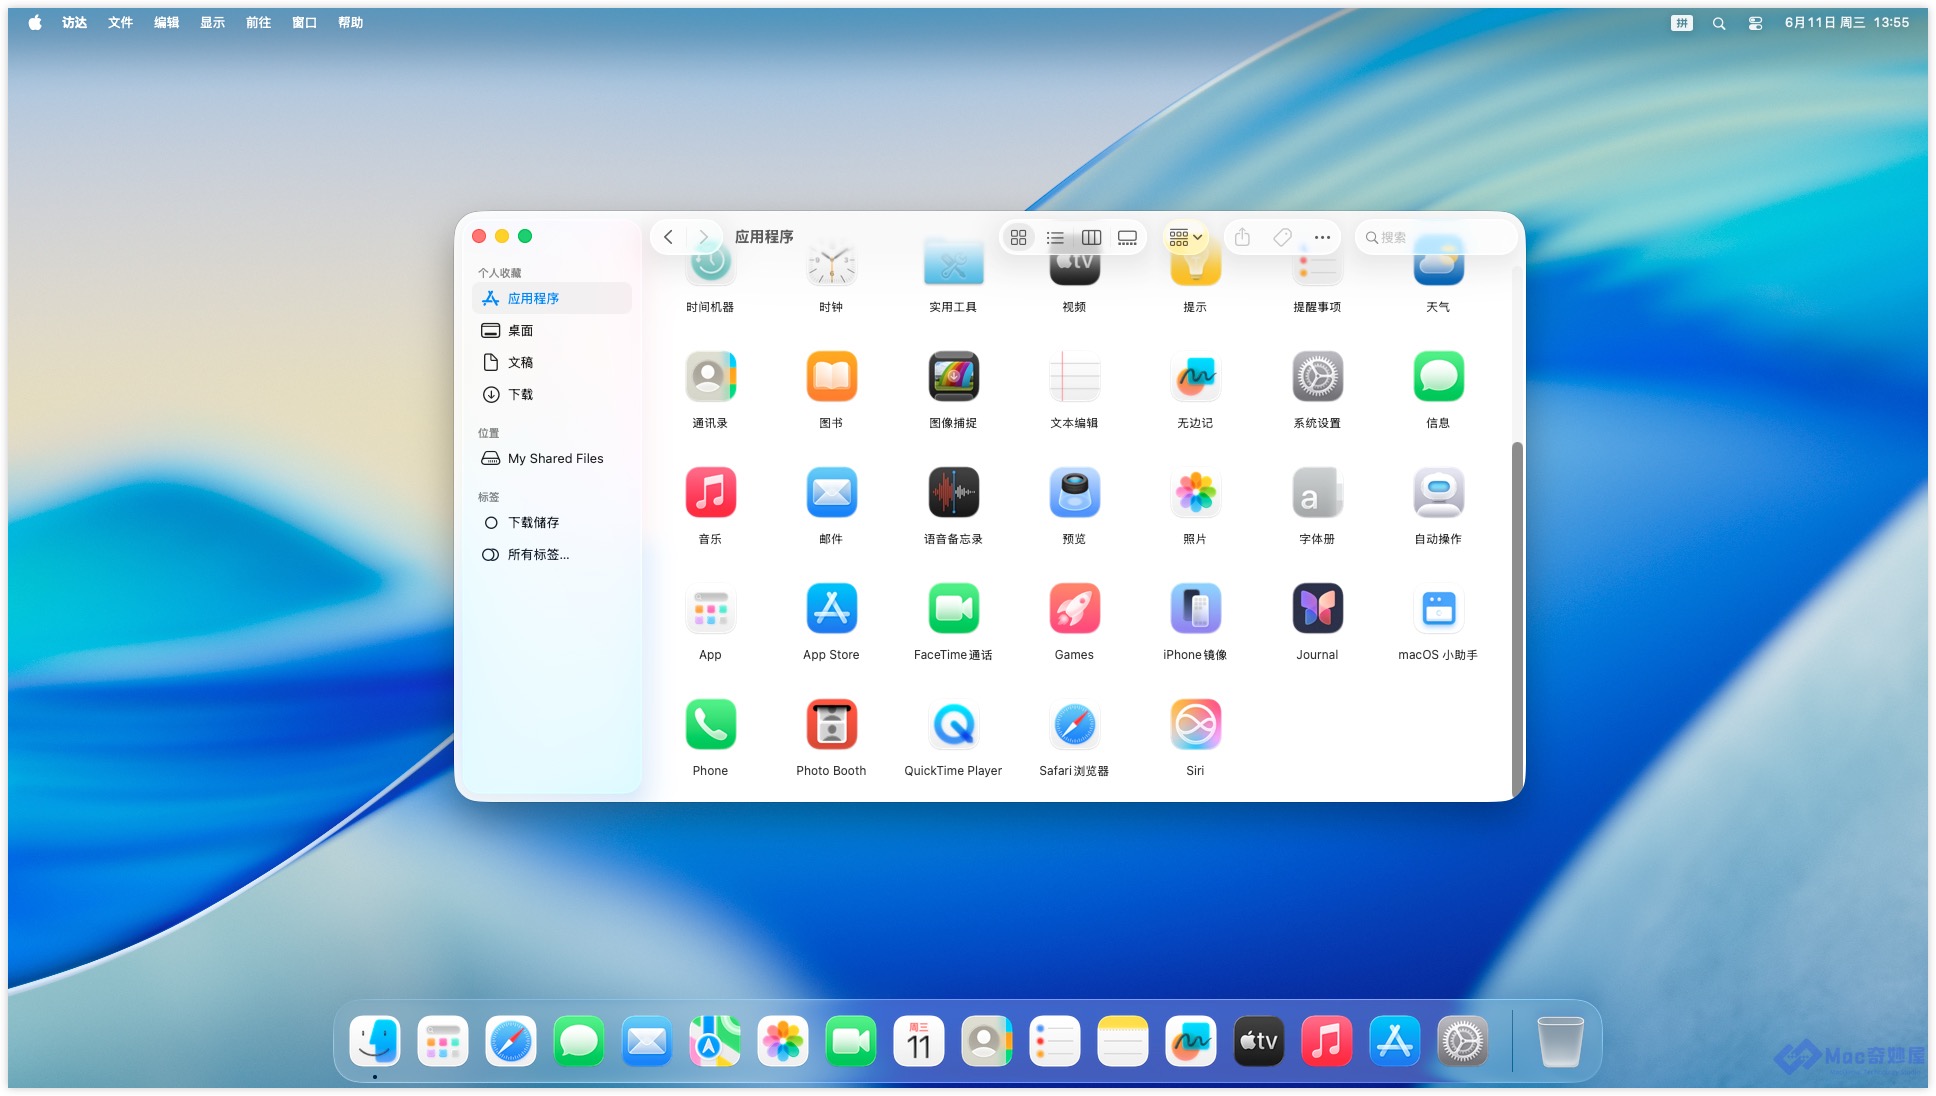The height and width of the screenshot is (1096, 1936).
Task: Select the 照片 (Photos) app in Finder window
Action: click(1195, 493)
